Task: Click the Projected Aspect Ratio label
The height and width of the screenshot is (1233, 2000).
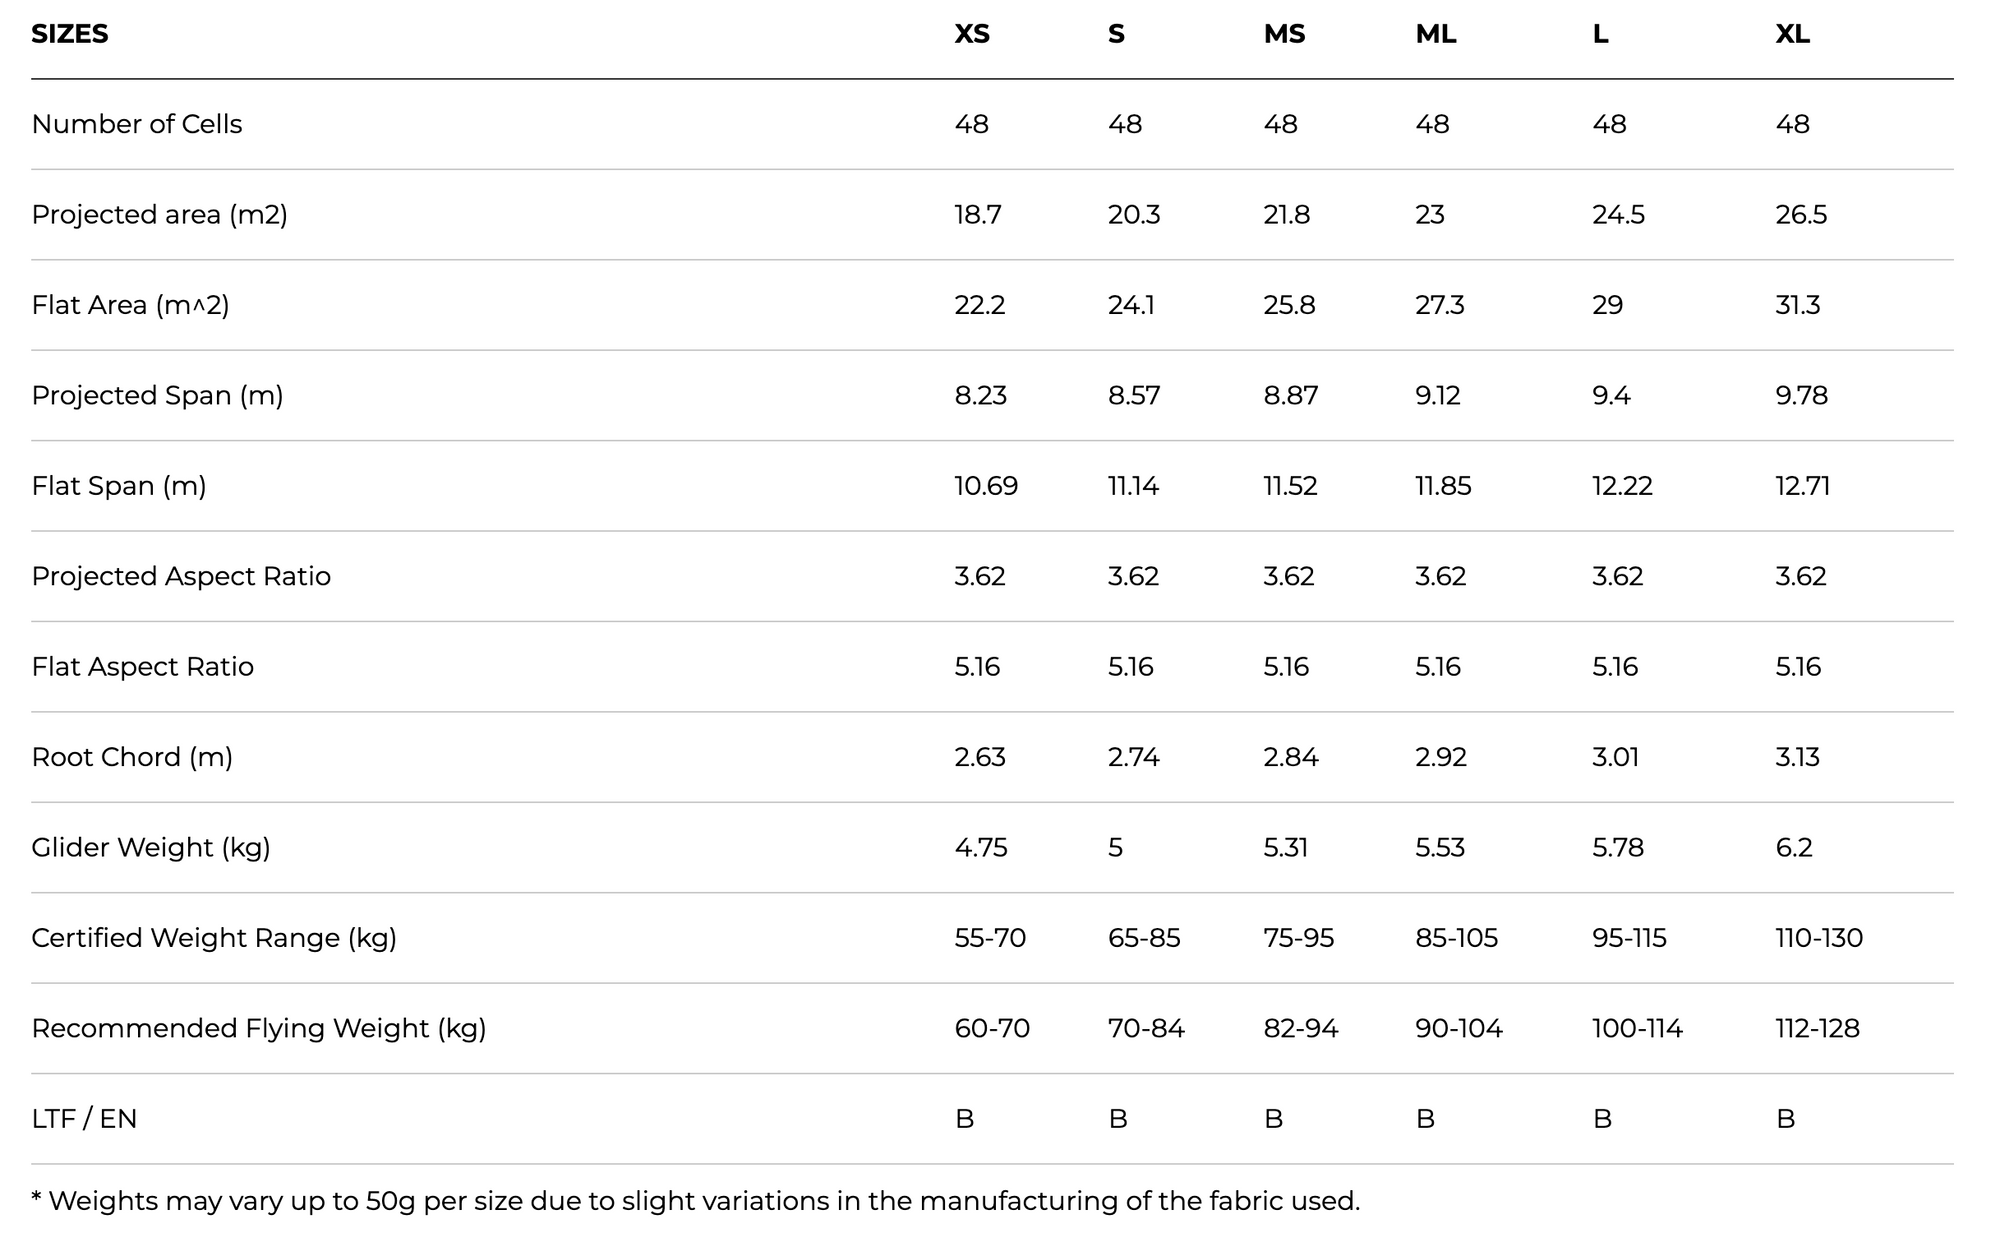Action: (181, 577)
